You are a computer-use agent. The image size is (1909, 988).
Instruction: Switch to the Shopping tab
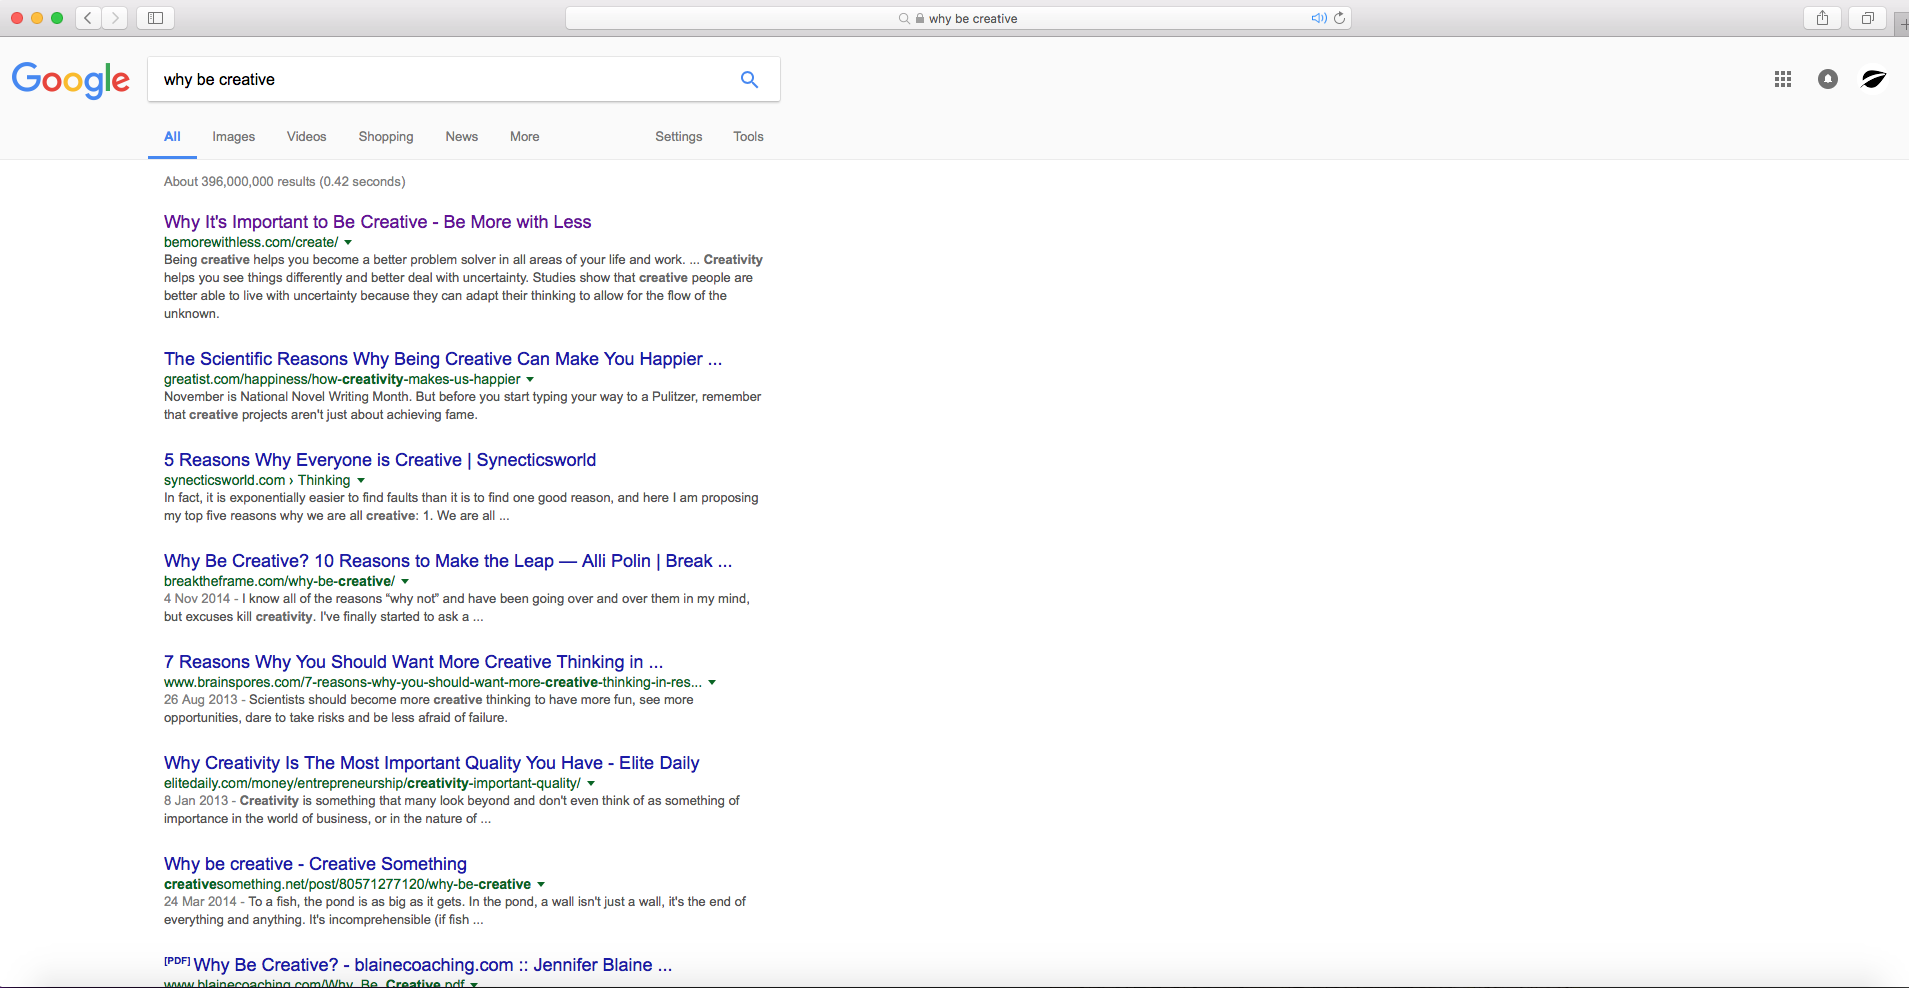pos(386,137)
